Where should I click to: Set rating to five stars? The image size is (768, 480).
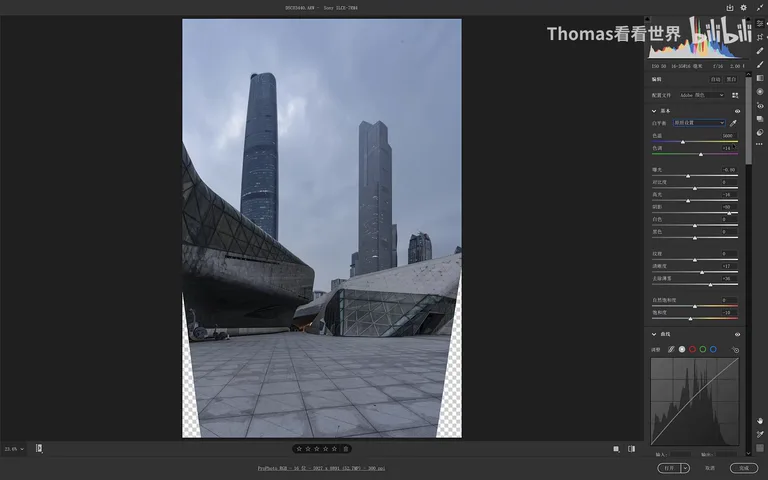click(x=334, y=449)
